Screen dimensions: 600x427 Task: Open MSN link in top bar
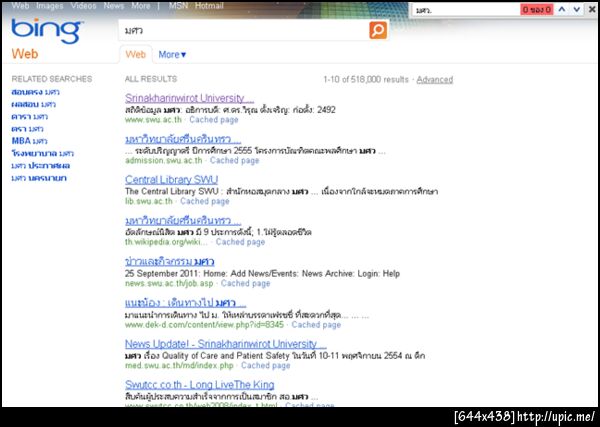point(179,6)
